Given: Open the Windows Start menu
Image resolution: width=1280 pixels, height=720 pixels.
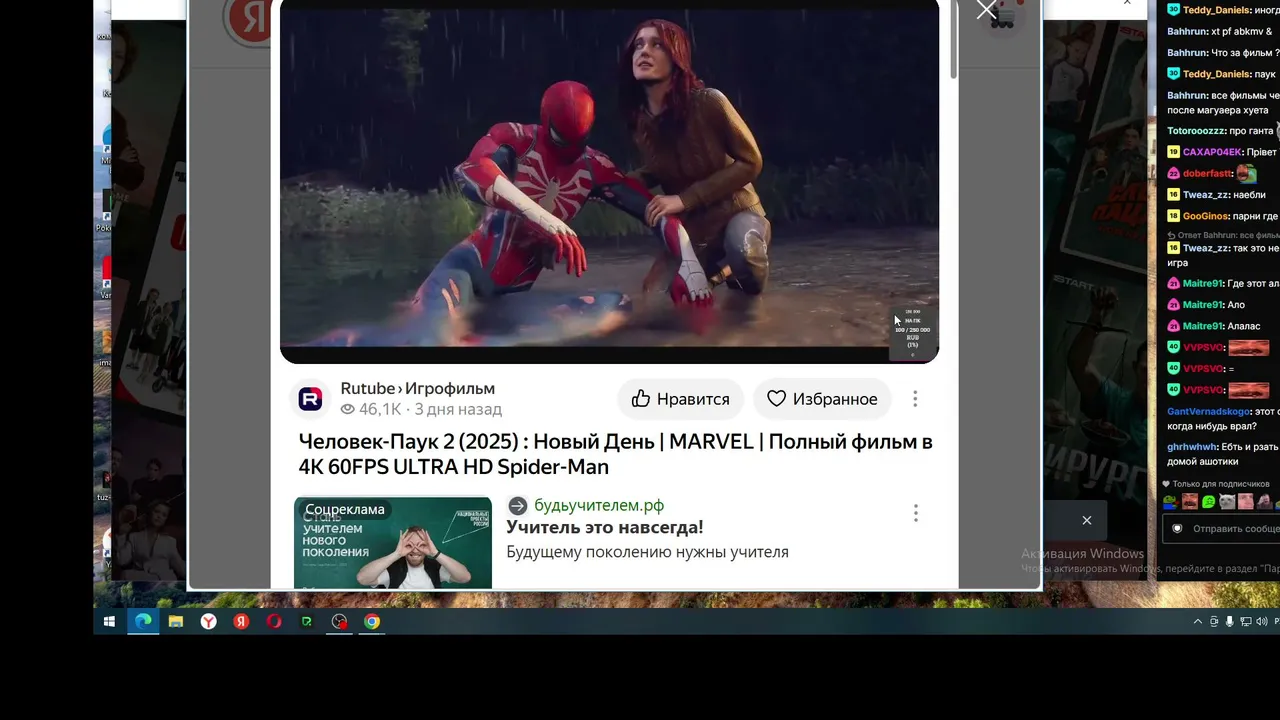Looking at the screenshot, I should (x=110, y=622).
